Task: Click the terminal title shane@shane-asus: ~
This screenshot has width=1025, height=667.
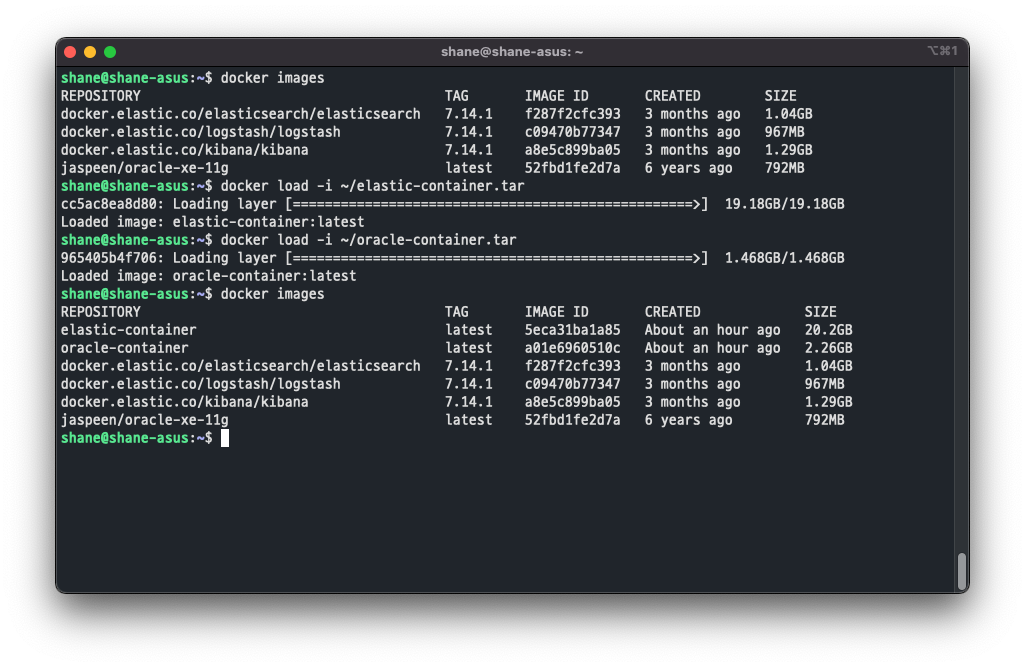Action: [512, 52]
